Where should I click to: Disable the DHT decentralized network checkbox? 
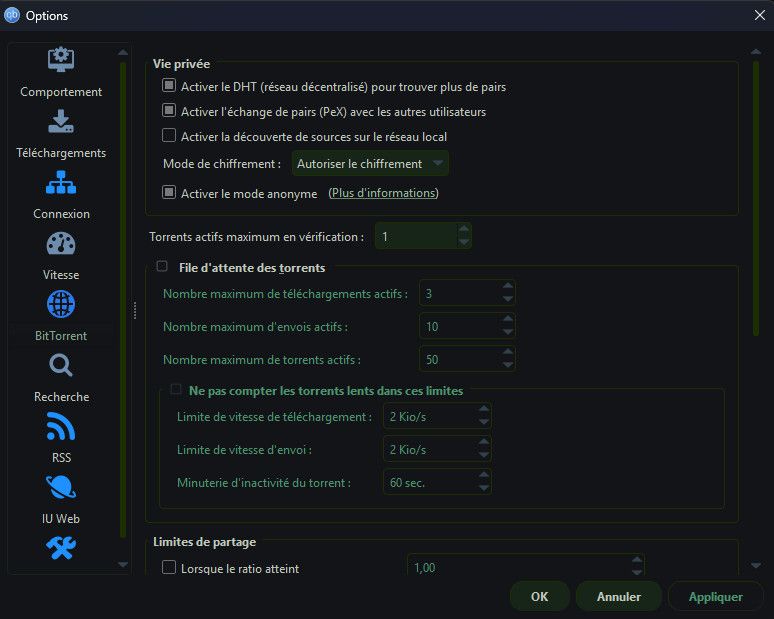[x=169, y=87]
